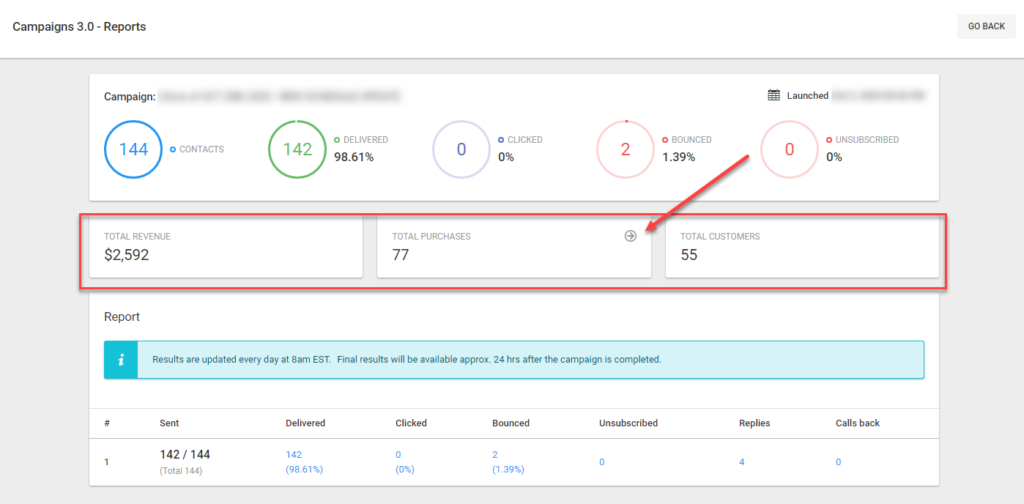Click the clicked count link in table
This screenshot has width=1024, height=504.
pos(399,454)
